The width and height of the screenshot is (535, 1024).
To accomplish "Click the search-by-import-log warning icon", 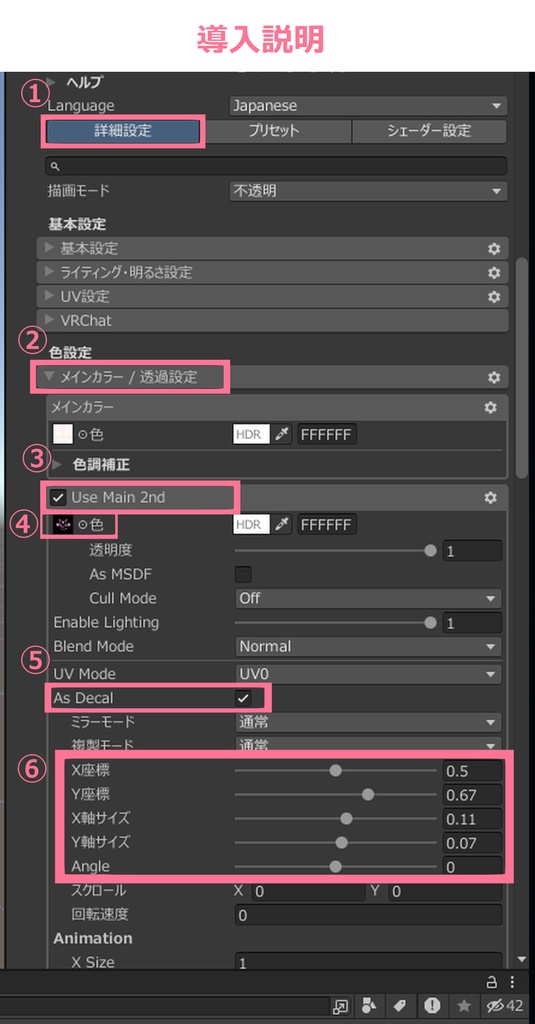I will 432,1005.
